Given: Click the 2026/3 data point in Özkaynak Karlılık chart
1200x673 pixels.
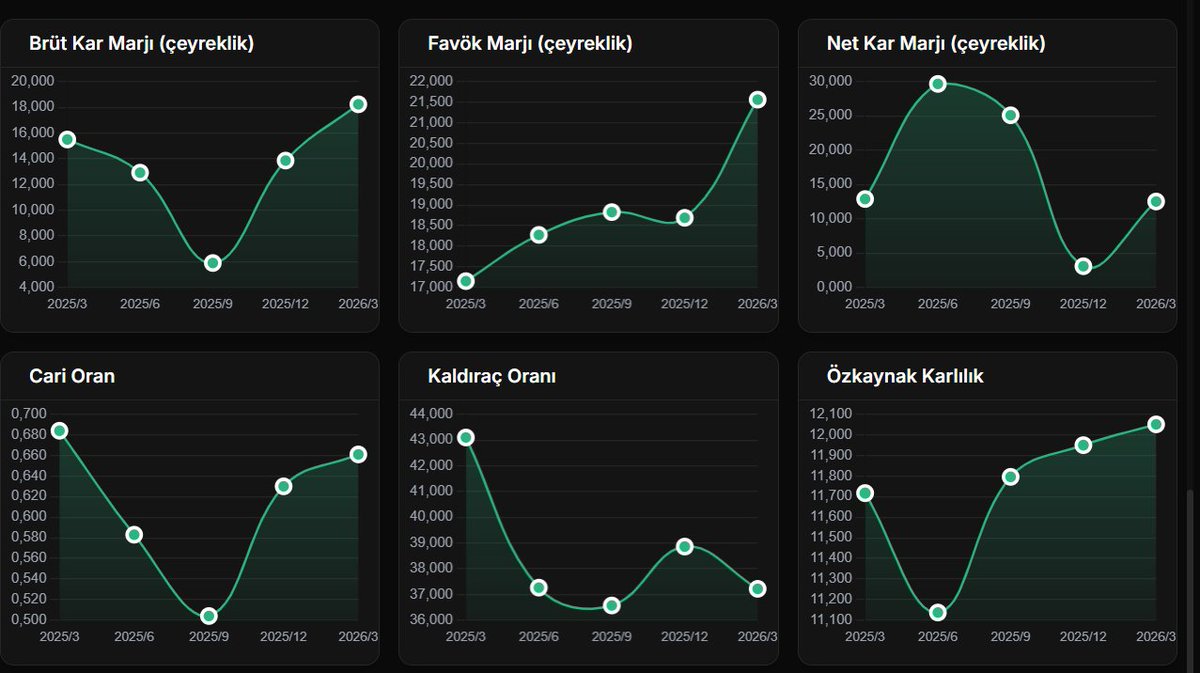Looking at the screenshot, I should pos(1156,424).
